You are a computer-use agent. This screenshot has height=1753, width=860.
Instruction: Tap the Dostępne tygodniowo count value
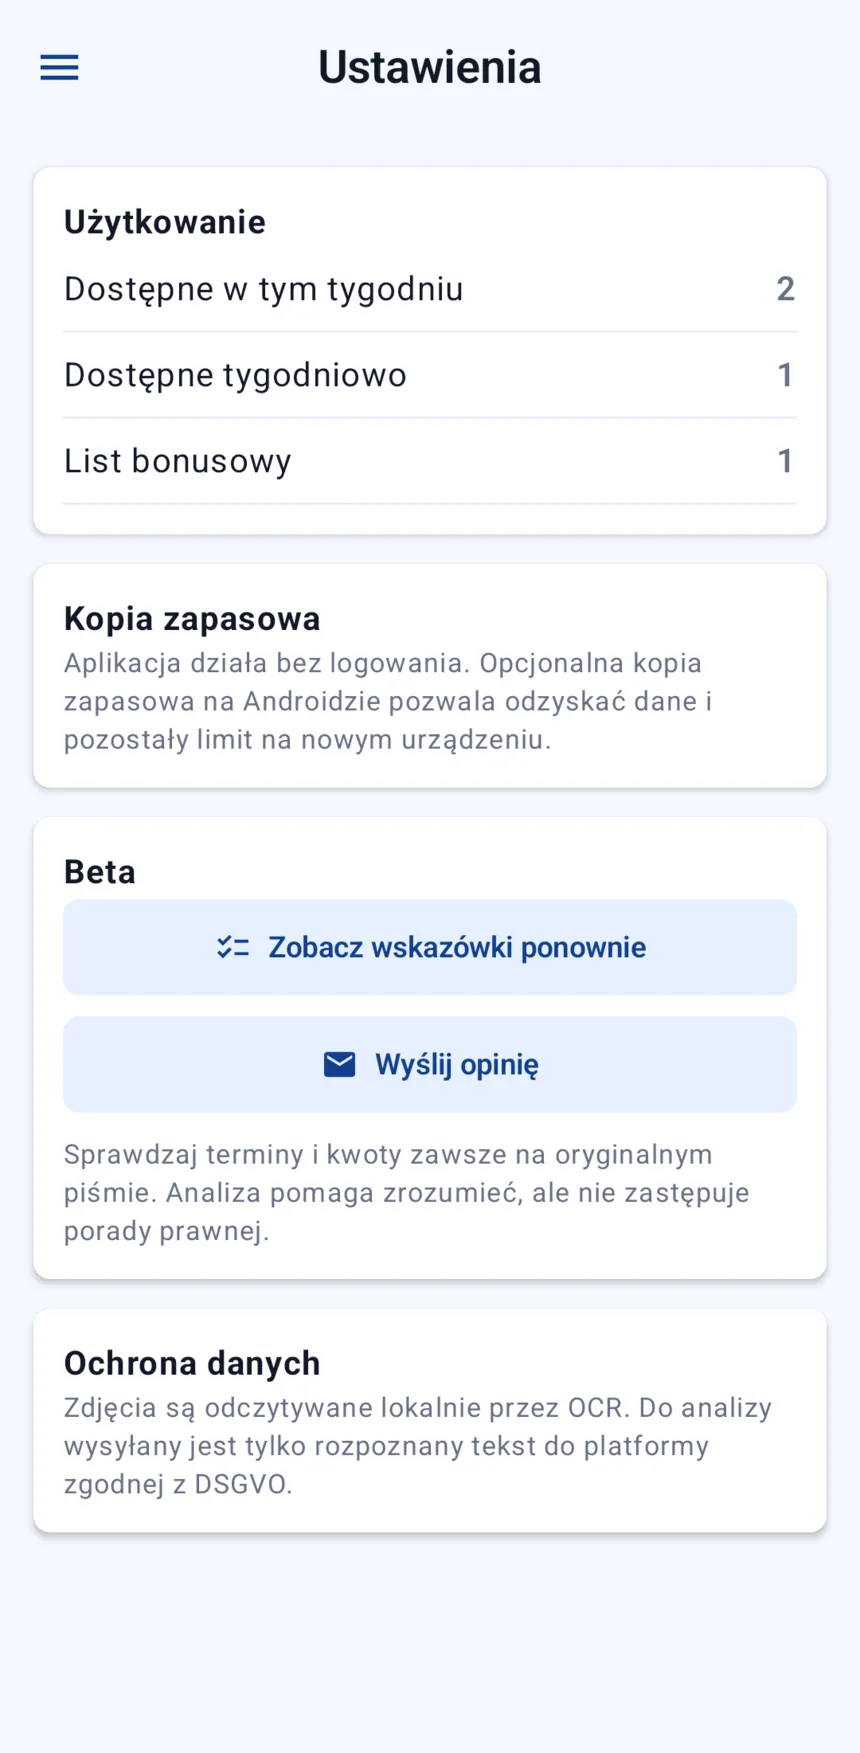click(x=786, y=375)
